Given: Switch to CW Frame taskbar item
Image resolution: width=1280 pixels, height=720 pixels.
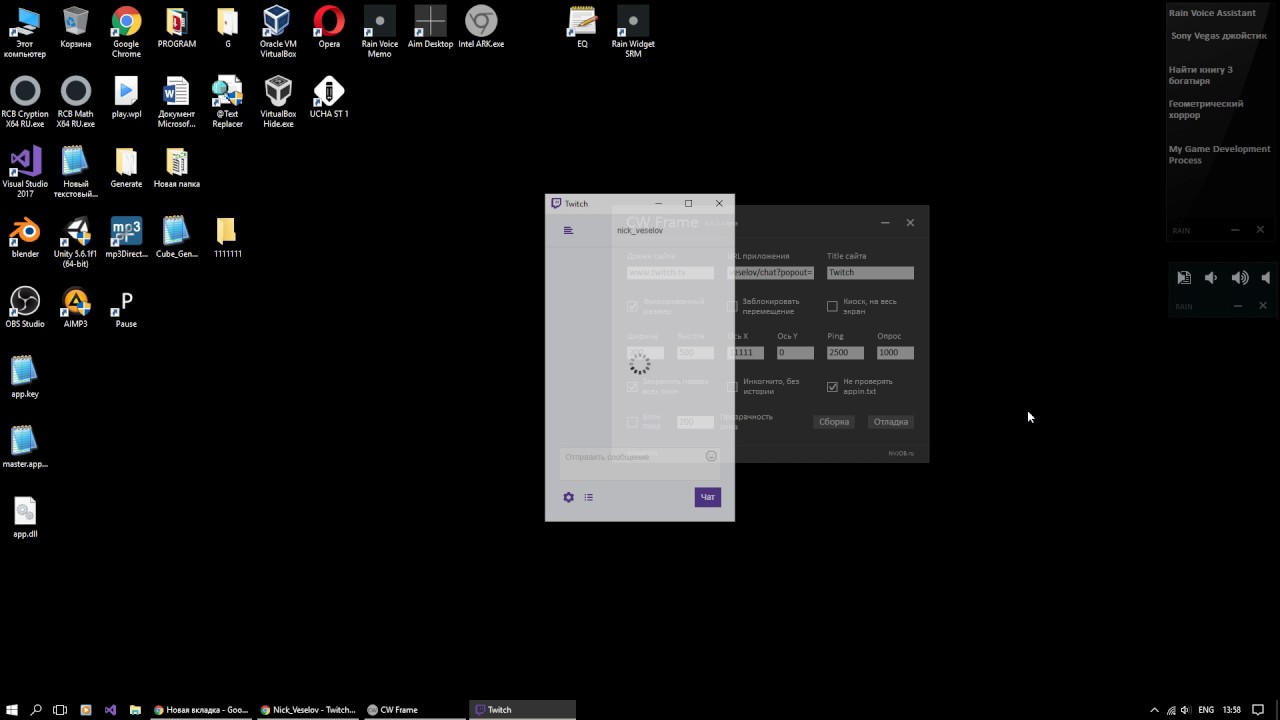Looking at the screenshot, I should pos(414,710).
